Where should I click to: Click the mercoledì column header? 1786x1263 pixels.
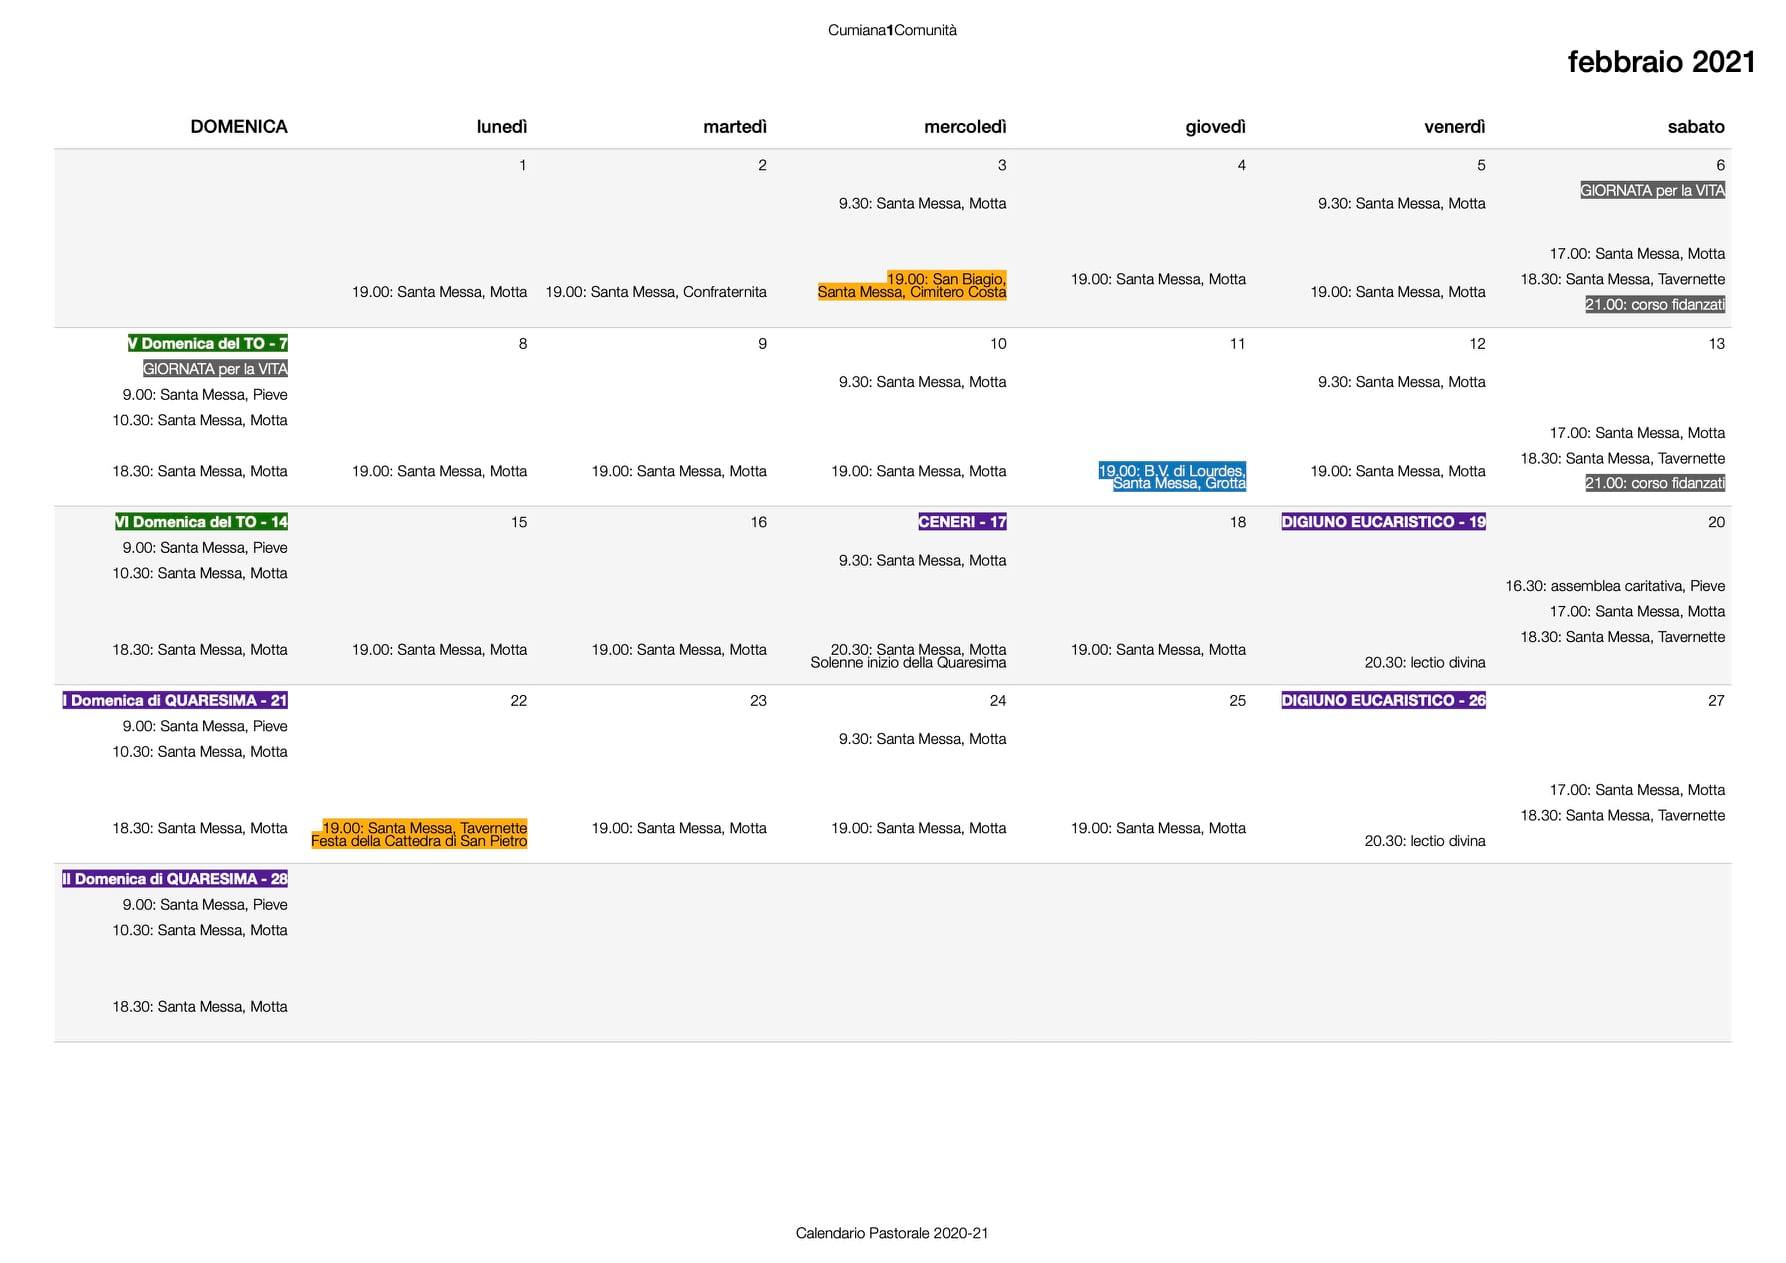point(964,127)
